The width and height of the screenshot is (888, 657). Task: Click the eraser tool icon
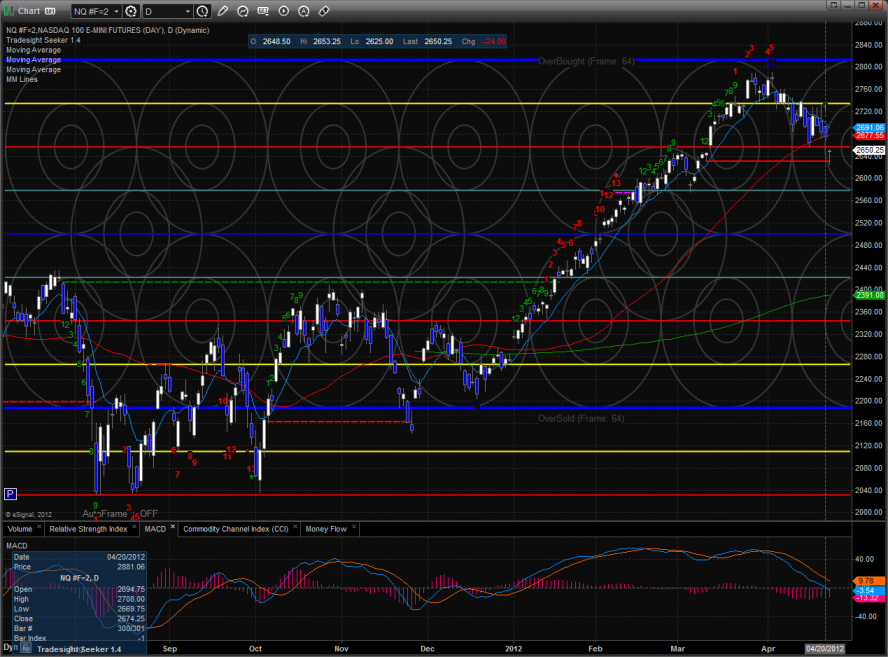click(323, 11)
